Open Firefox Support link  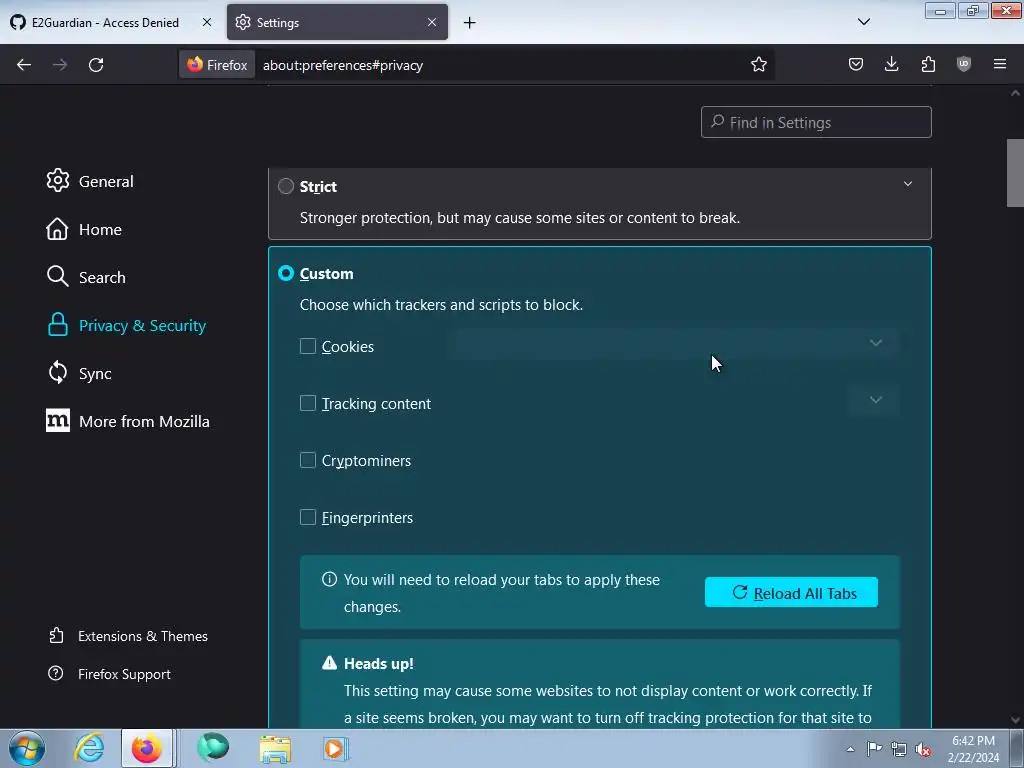(109, 674)
